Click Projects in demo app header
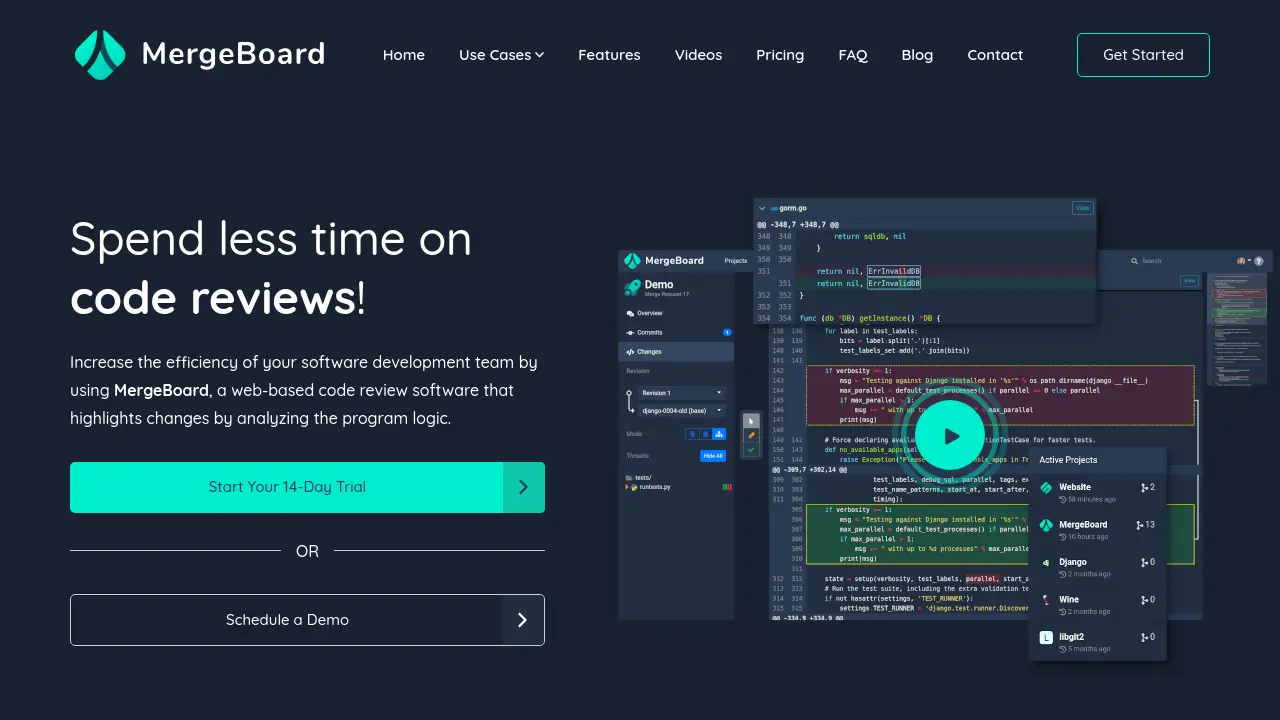Image resolution: width=1280 pixels, height=720 pixels. click(x=736, y=261)
